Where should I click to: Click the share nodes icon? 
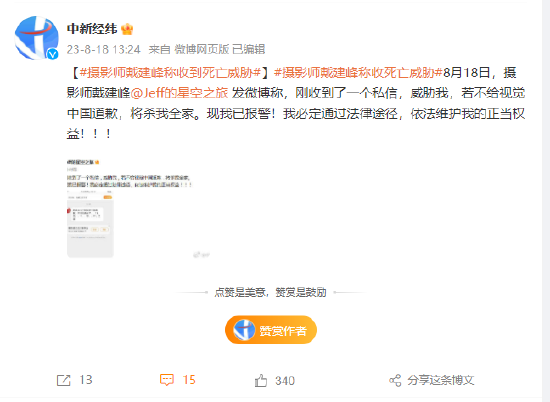[395, 380]
